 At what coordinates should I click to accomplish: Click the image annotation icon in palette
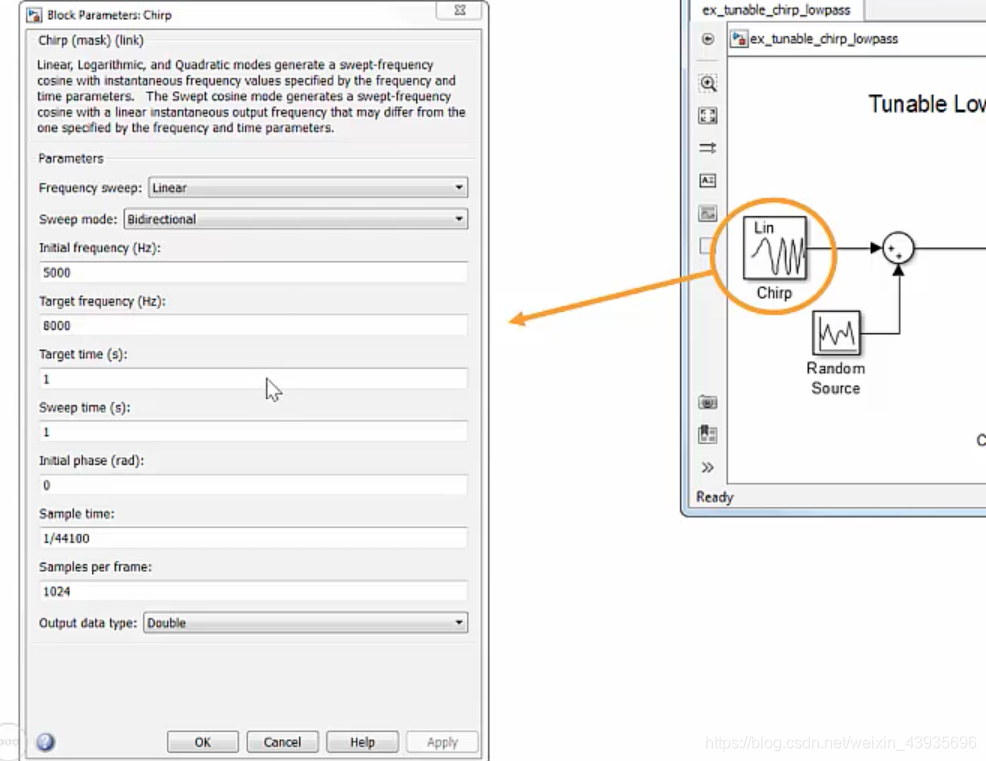pyautogui.click(x=708, y=213)
